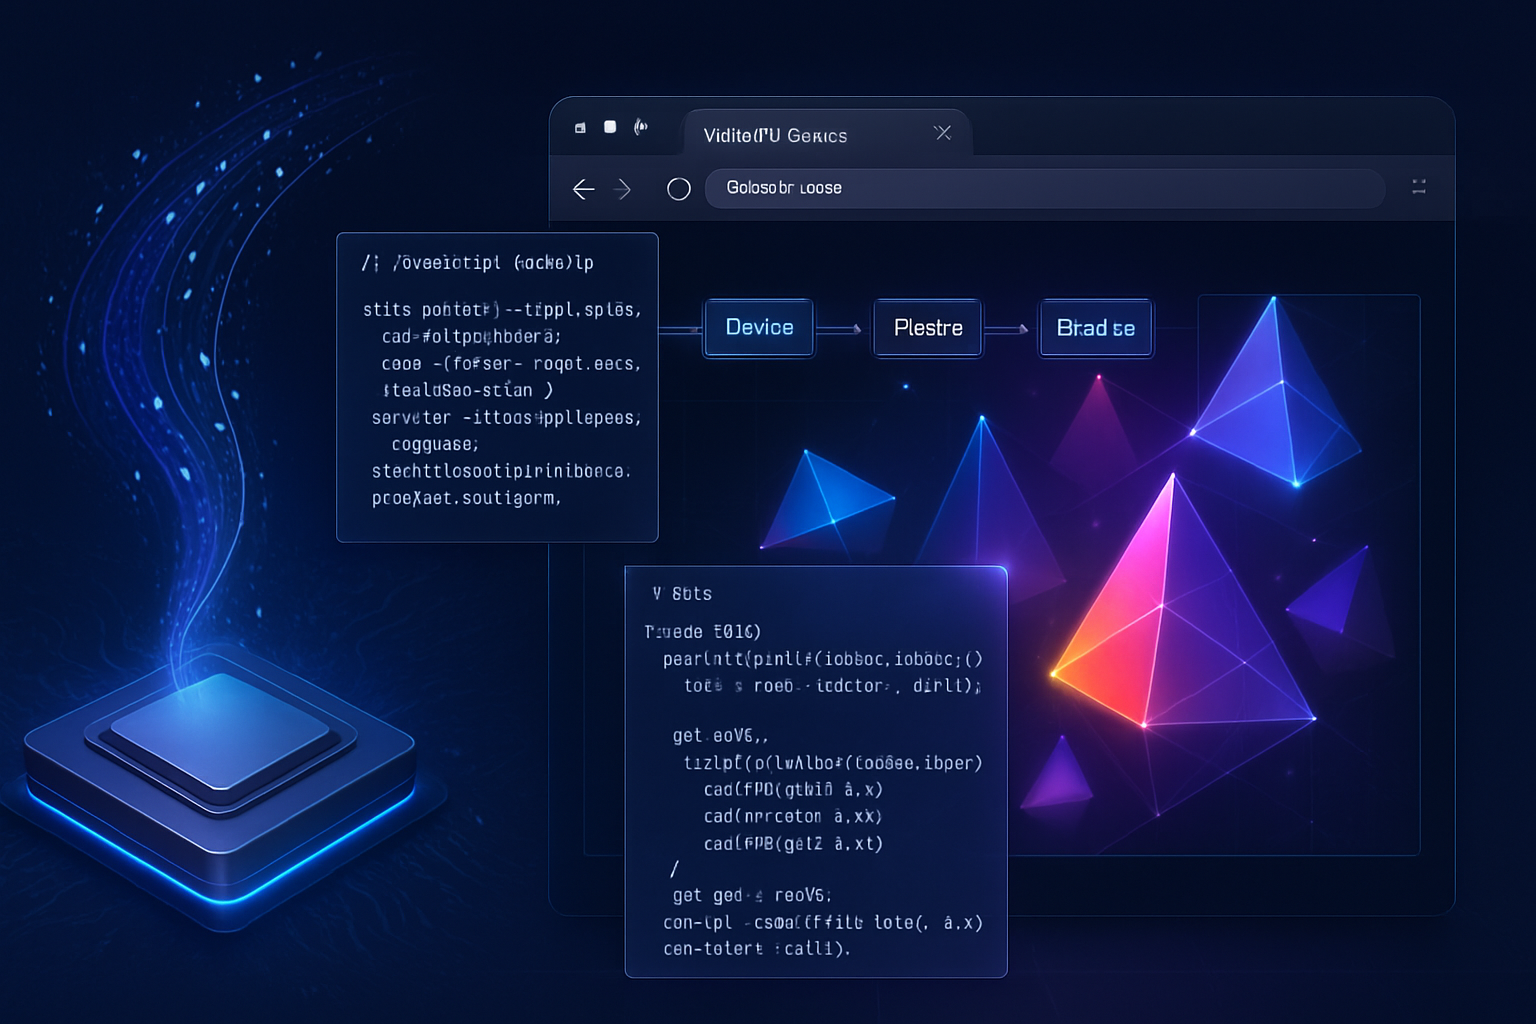The width and height of the screenshot is (1536, 1024).
Task: Open the browser menu icon right of the address bar
Action: [x=1418, y=187]
